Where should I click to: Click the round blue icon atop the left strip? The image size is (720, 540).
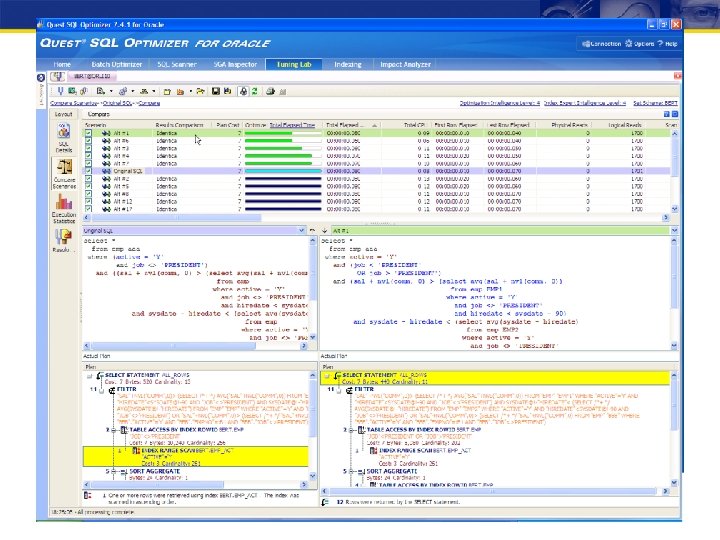[x=40, y=78]
